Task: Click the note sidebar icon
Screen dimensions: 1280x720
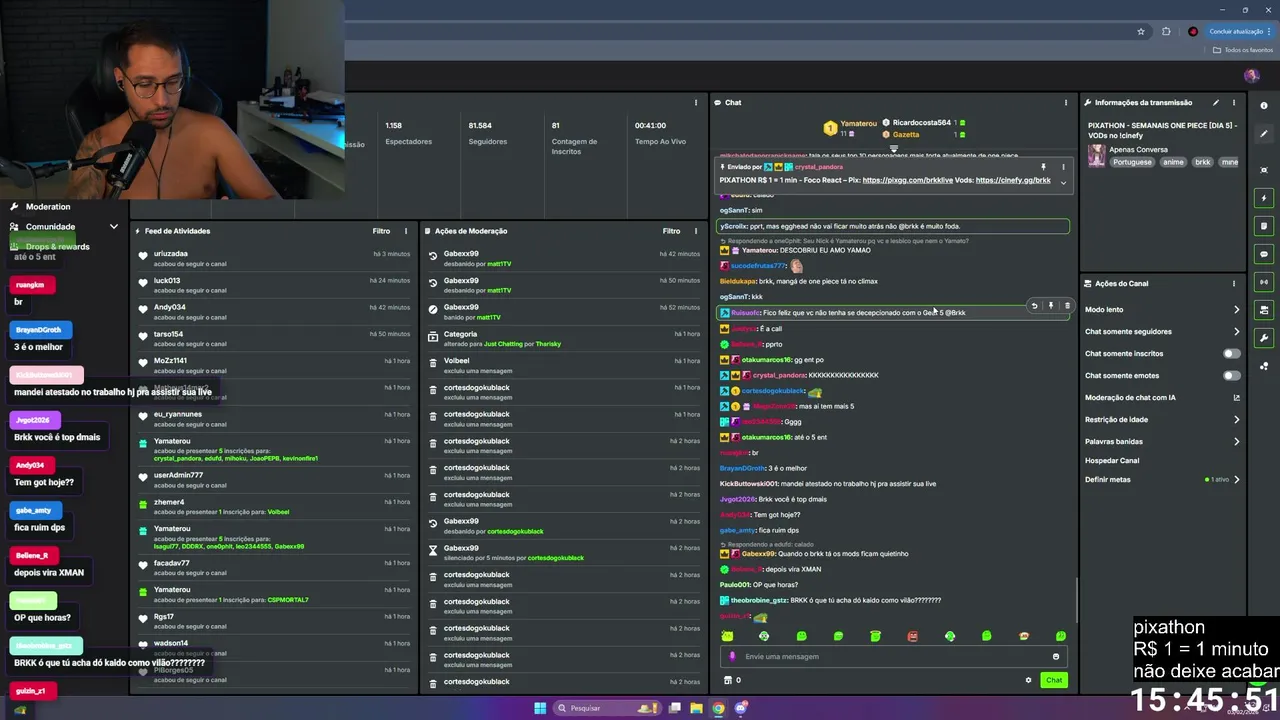Action: click(1265, 226)
